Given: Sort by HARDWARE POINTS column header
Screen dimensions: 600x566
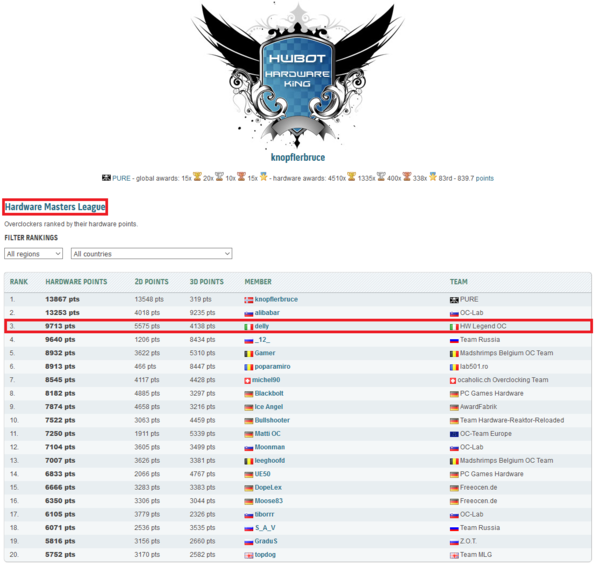Looking at the screenshot, I should pos(76,282).
